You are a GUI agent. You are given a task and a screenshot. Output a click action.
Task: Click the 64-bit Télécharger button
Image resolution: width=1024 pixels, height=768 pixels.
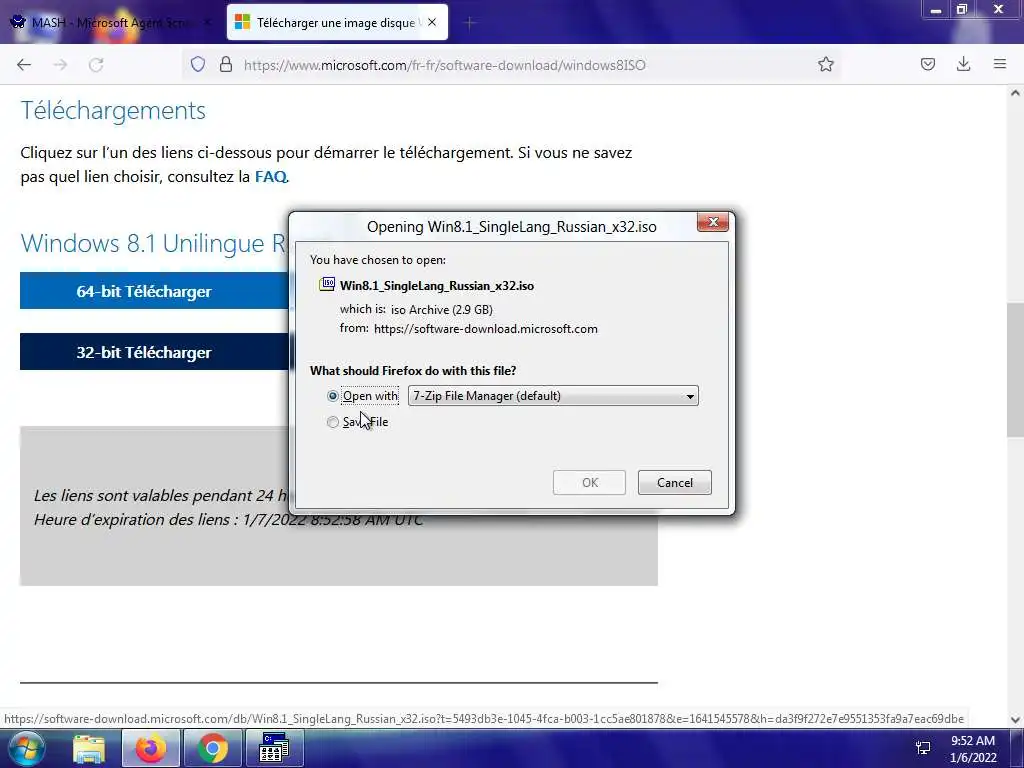point(154,291)
